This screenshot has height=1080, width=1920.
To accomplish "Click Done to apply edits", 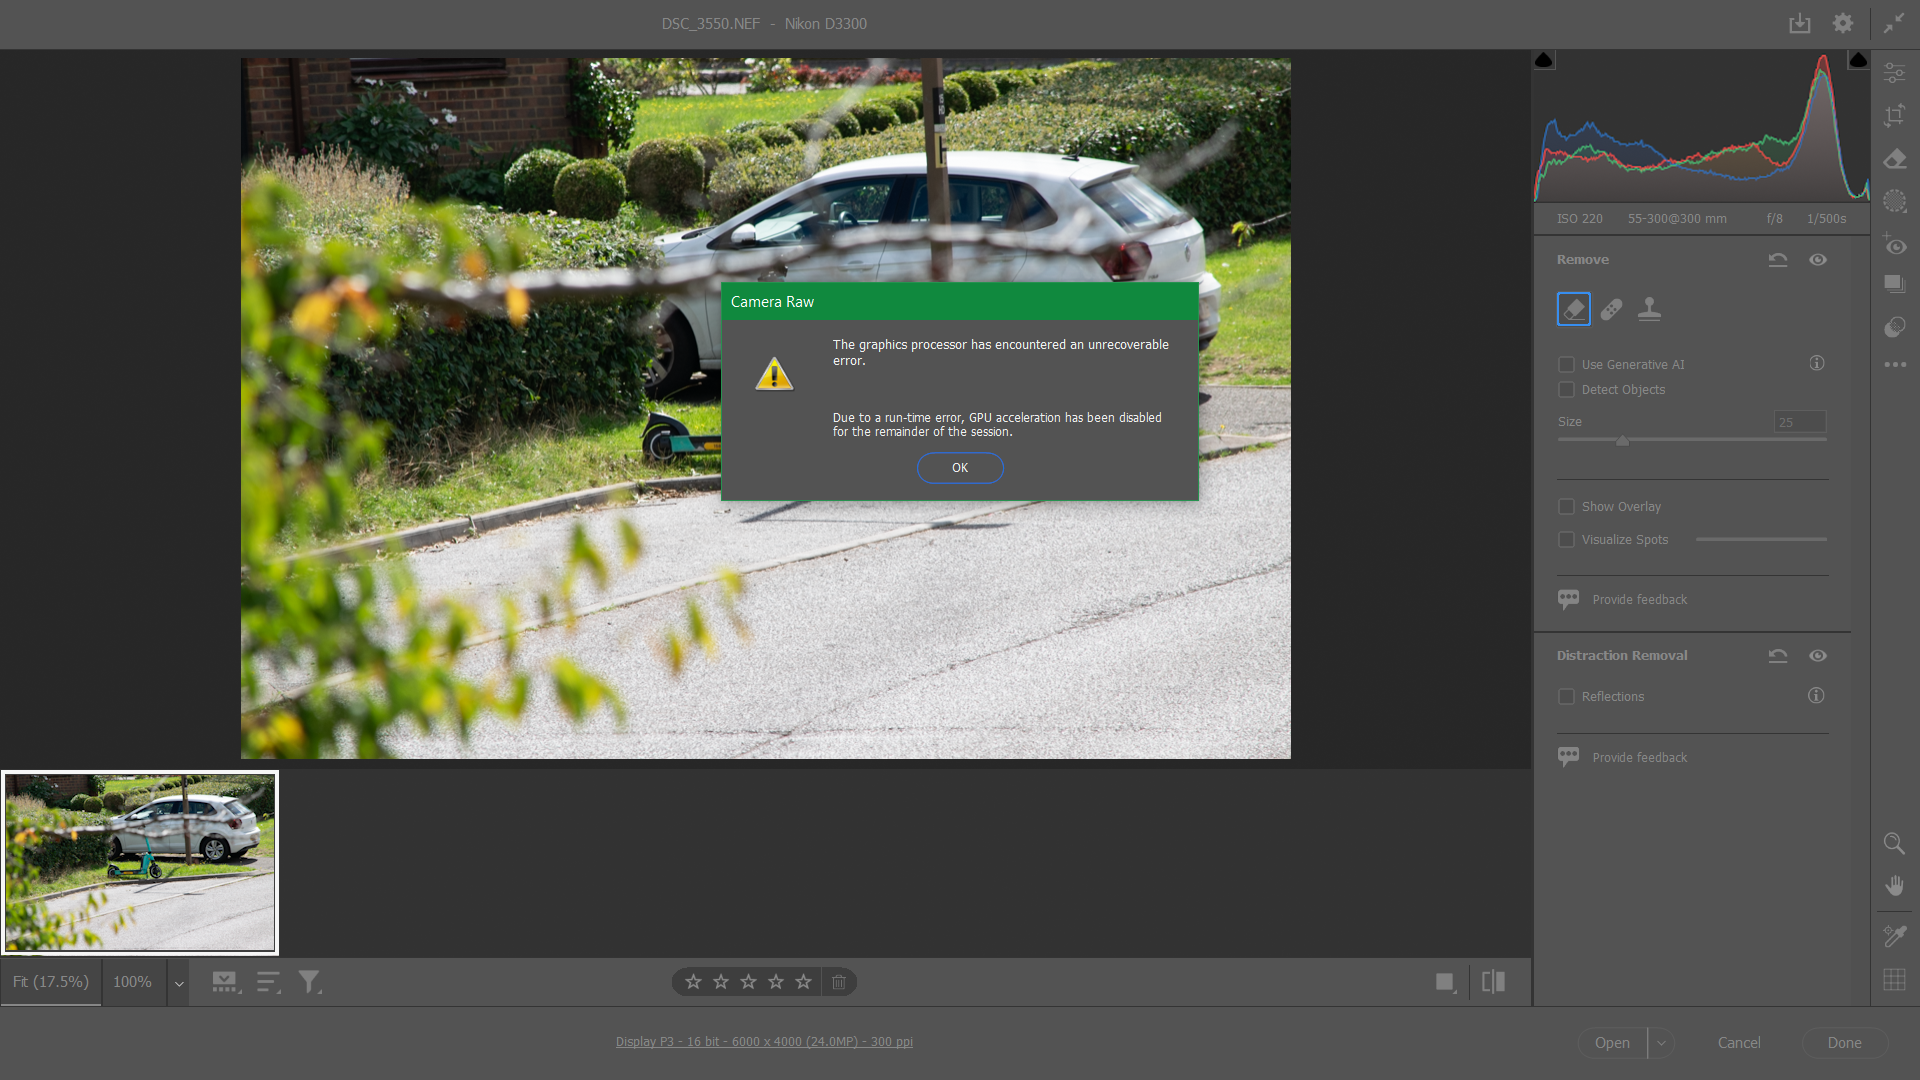I will coord(1844,1042).
